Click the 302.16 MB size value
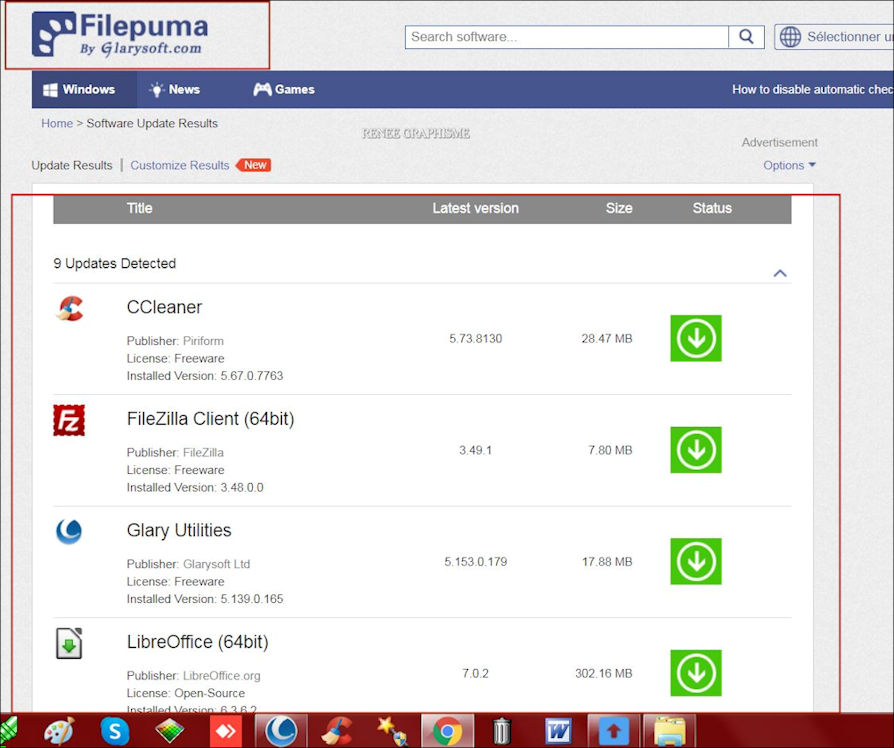 [604, 674]
